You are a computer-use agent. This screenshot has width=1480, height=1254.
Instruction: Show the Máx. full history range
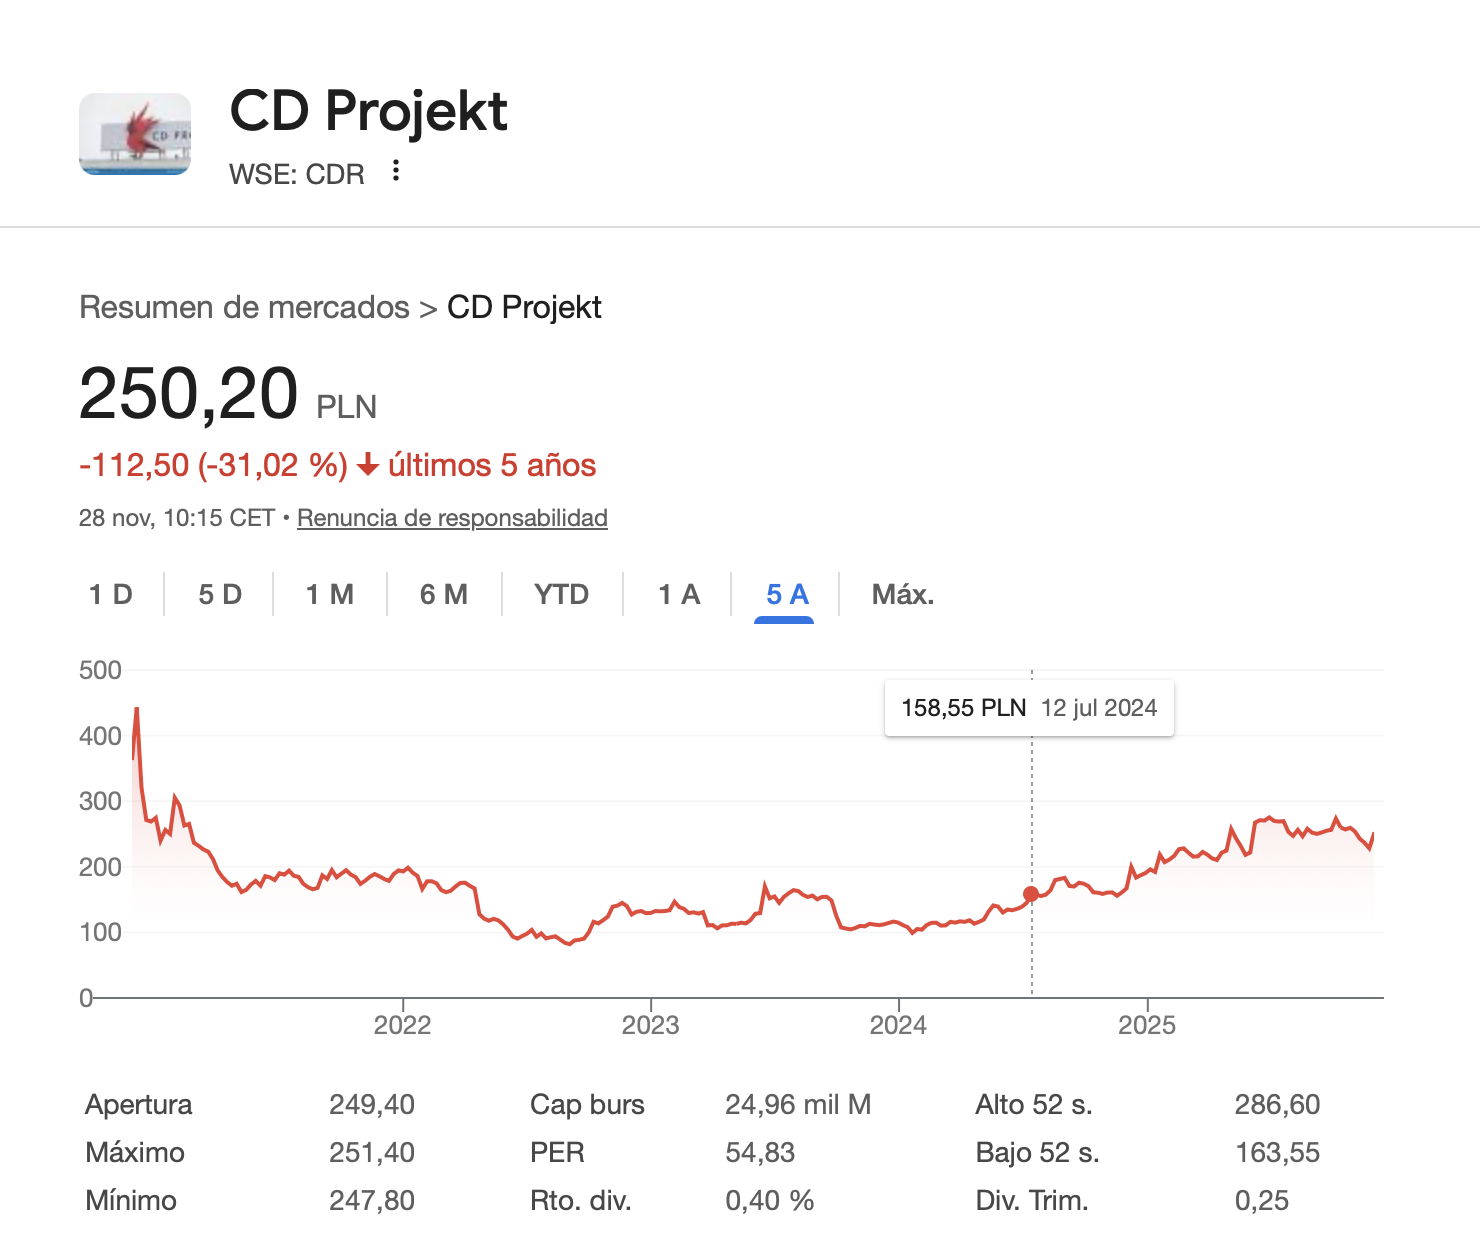click(x=903, y=595)
